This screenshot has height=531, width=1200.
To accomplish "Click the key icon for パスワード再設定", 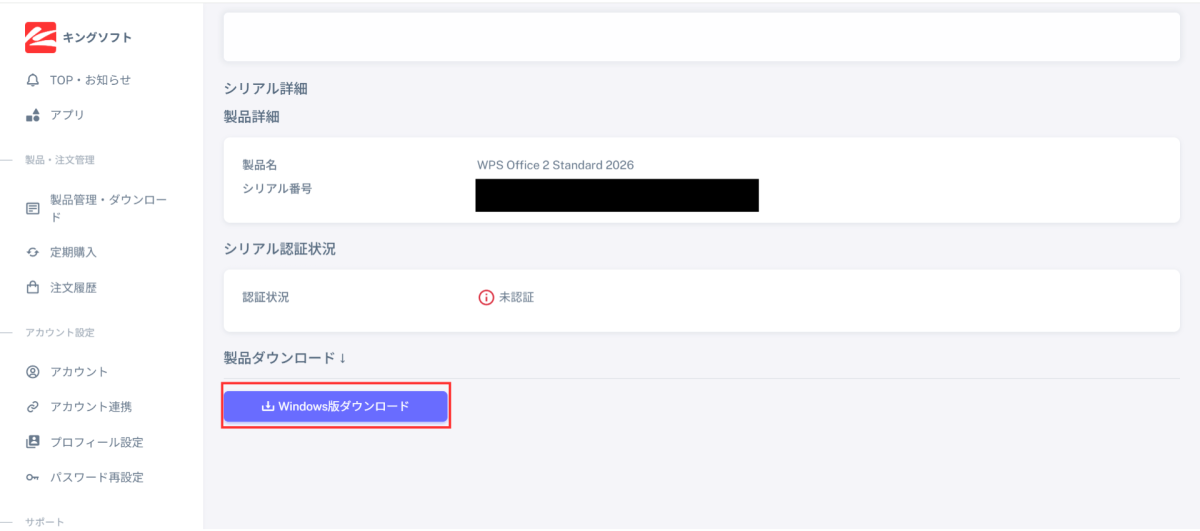I will tap(33, 478).
